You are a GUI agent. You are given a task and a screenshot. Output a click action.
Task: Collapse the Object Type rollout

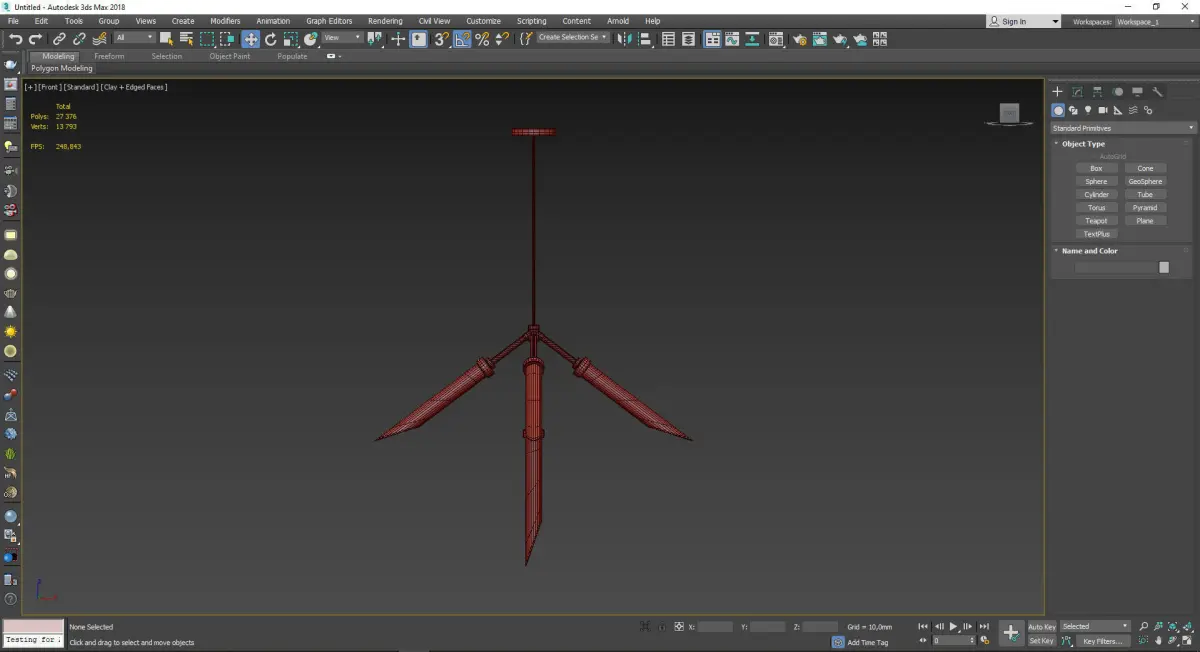tap(1082, 144)
